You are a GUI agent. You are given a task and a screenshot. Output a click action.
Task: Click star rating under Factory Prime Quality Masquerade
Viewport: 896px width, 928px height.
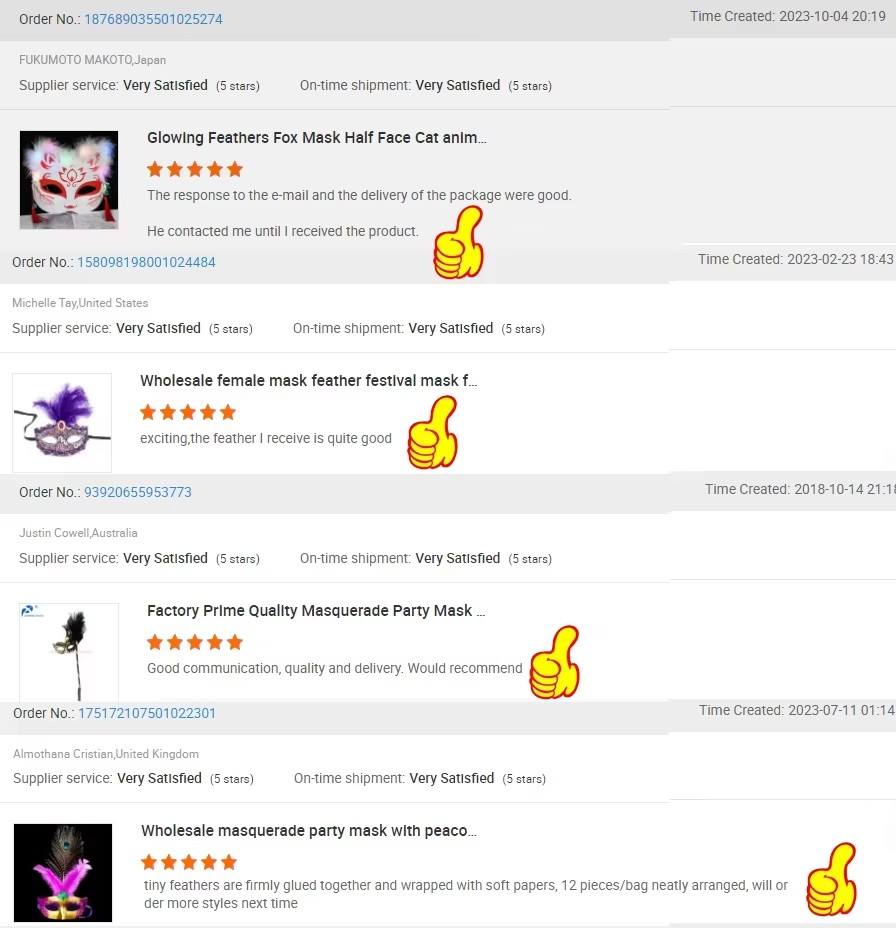click(x=195, y=642)
